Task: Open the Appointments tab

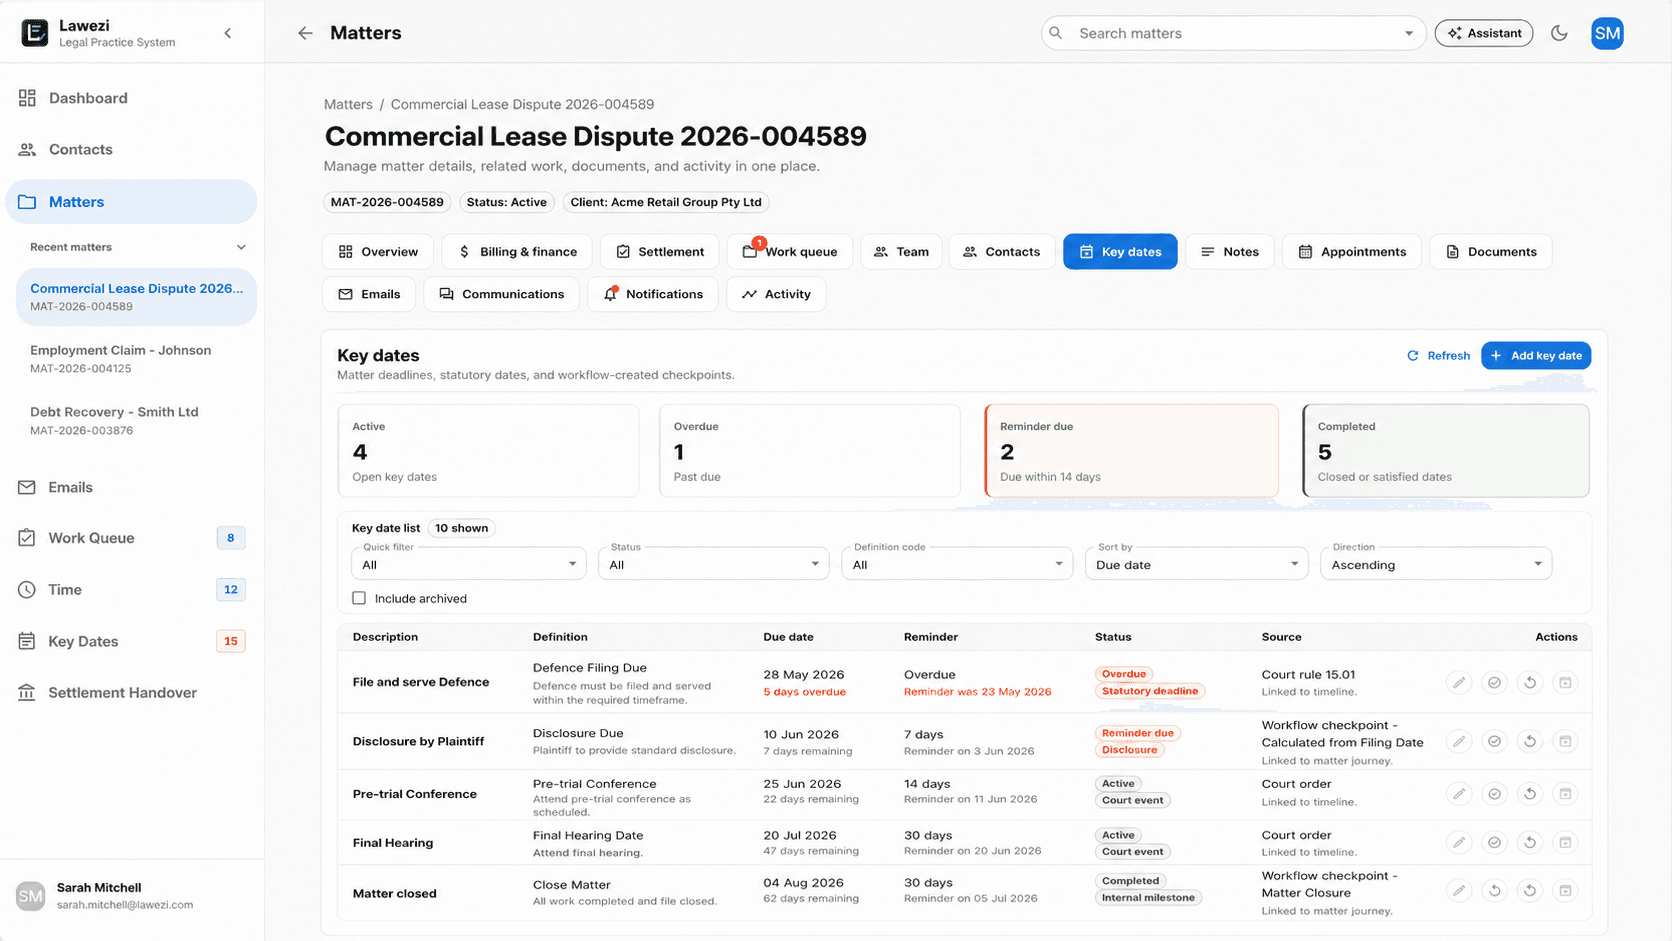Action: (1352, 252)
